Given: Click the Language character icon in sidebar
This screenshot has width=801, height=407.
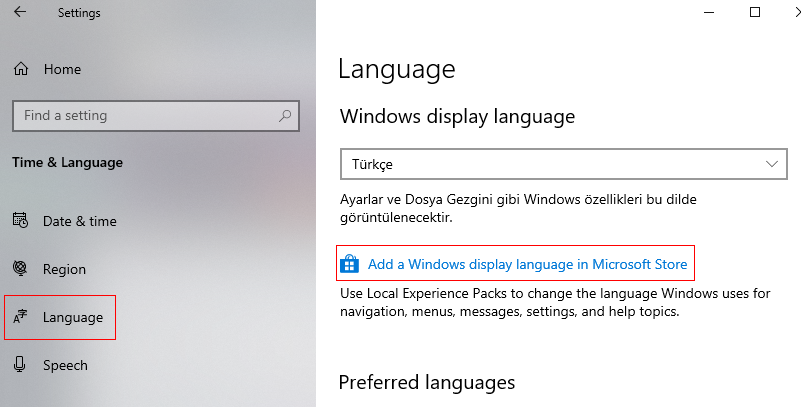Looking at the screenshot, I should pyautogui.click(x=20, y=317).
